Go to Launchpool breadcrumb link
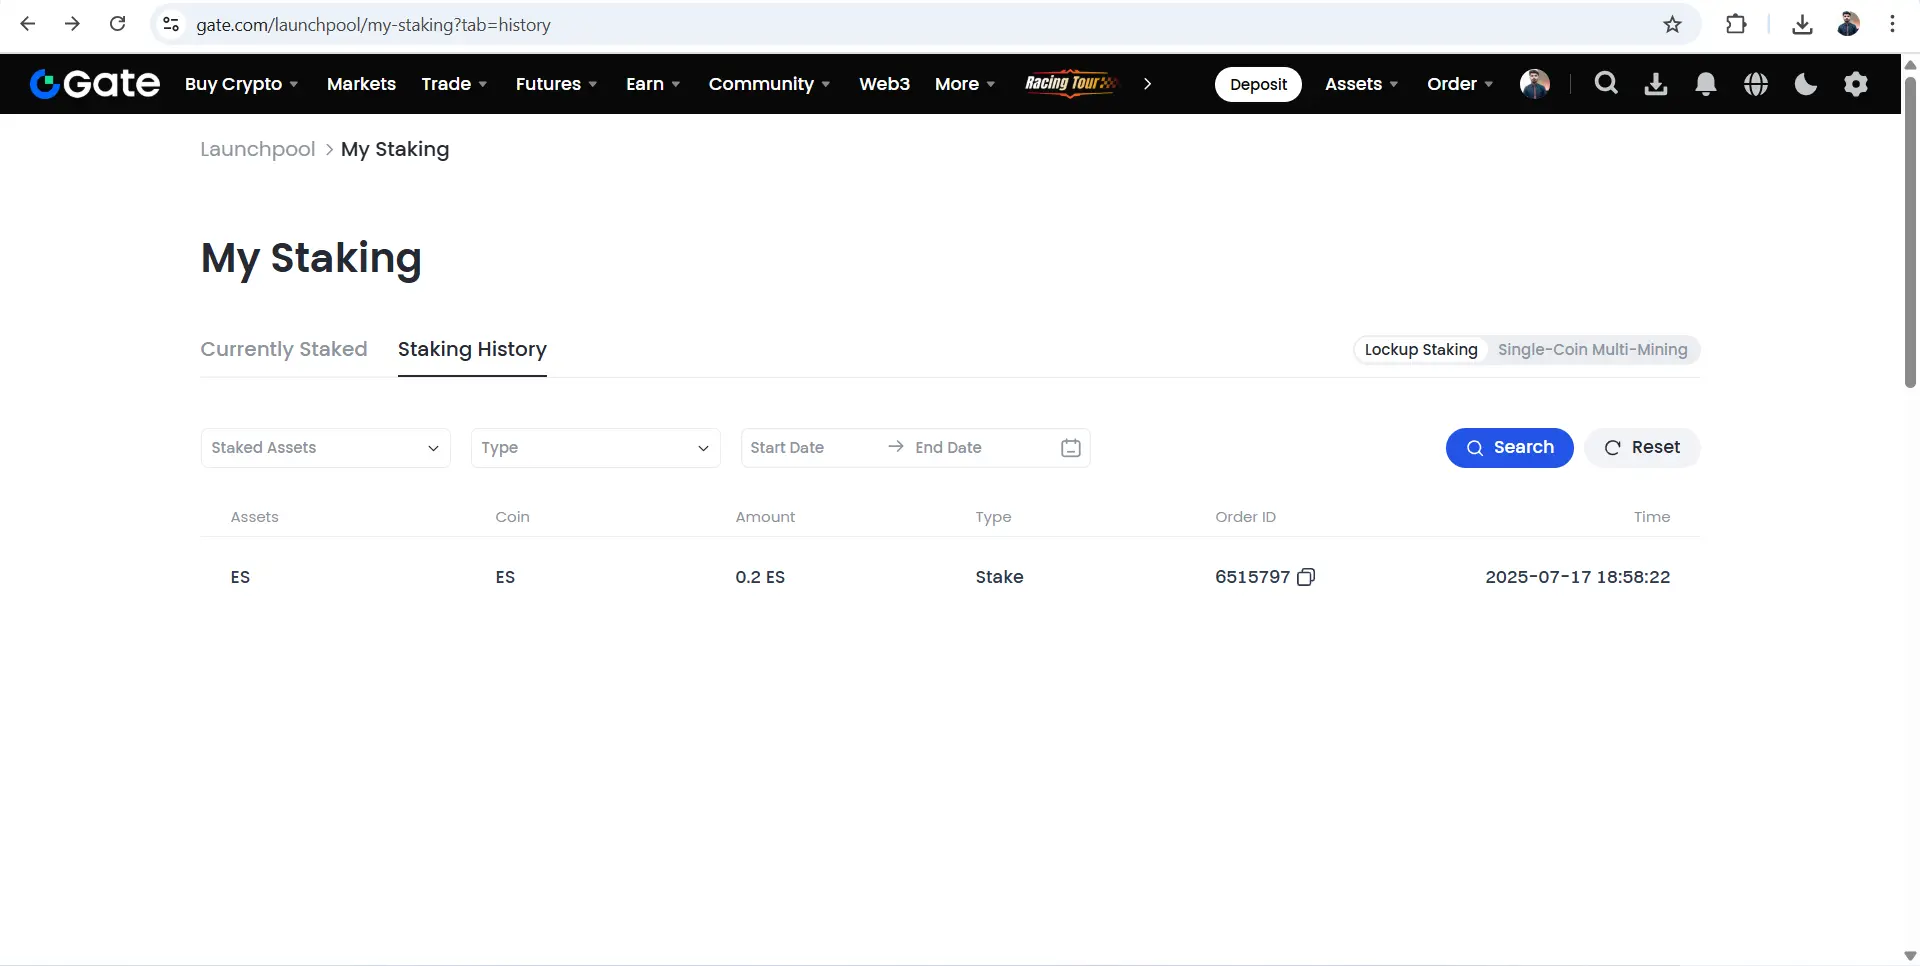This screenshot has height=966, width=1920. [258, 149]
